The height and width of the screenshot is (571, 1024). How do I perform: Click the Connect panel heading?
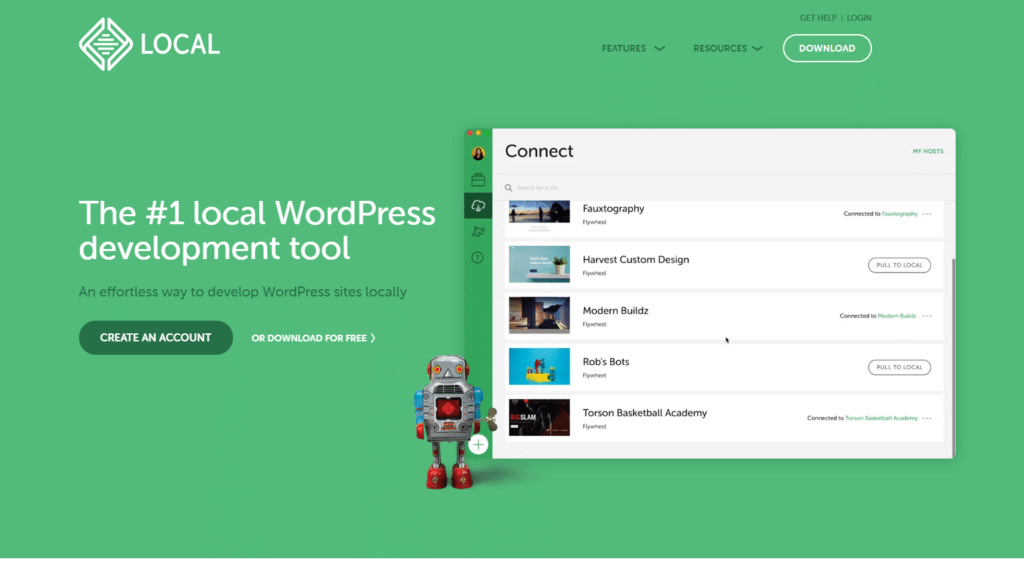click(539, 151)
